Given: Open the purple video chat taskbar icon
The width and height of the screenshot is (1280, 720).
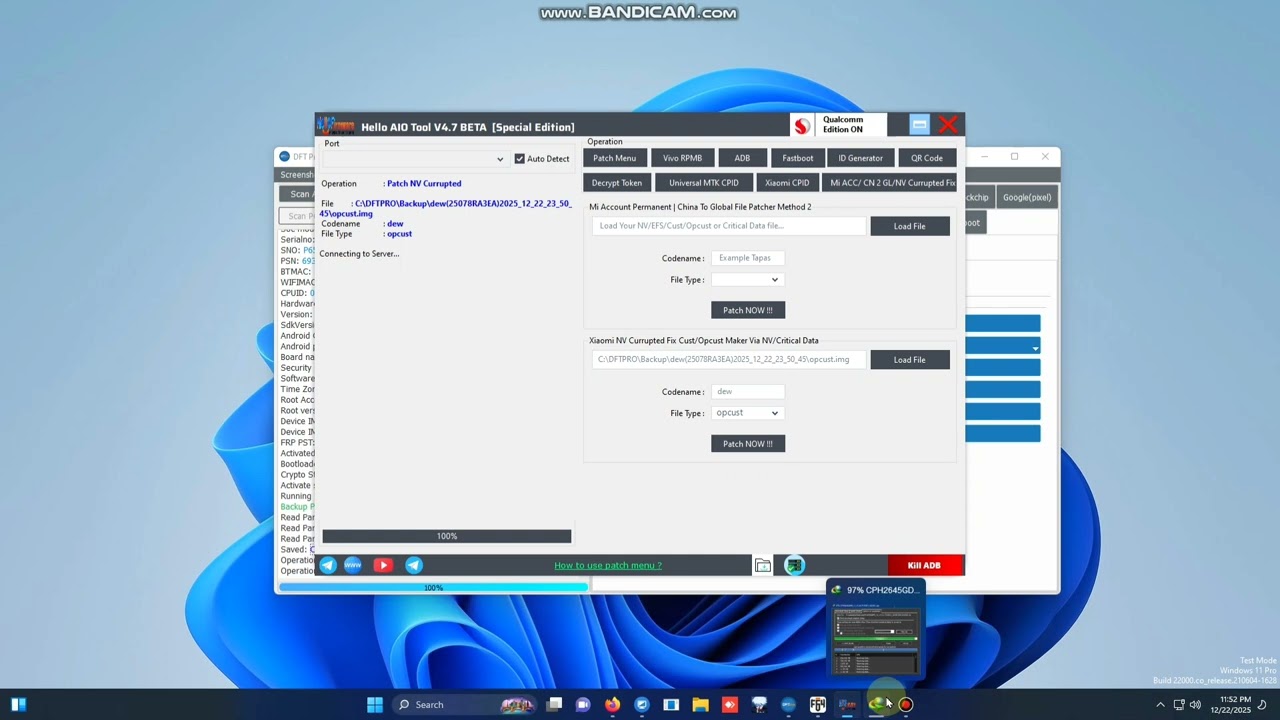Looking at the screenshot, I should [x=583, y=704].
